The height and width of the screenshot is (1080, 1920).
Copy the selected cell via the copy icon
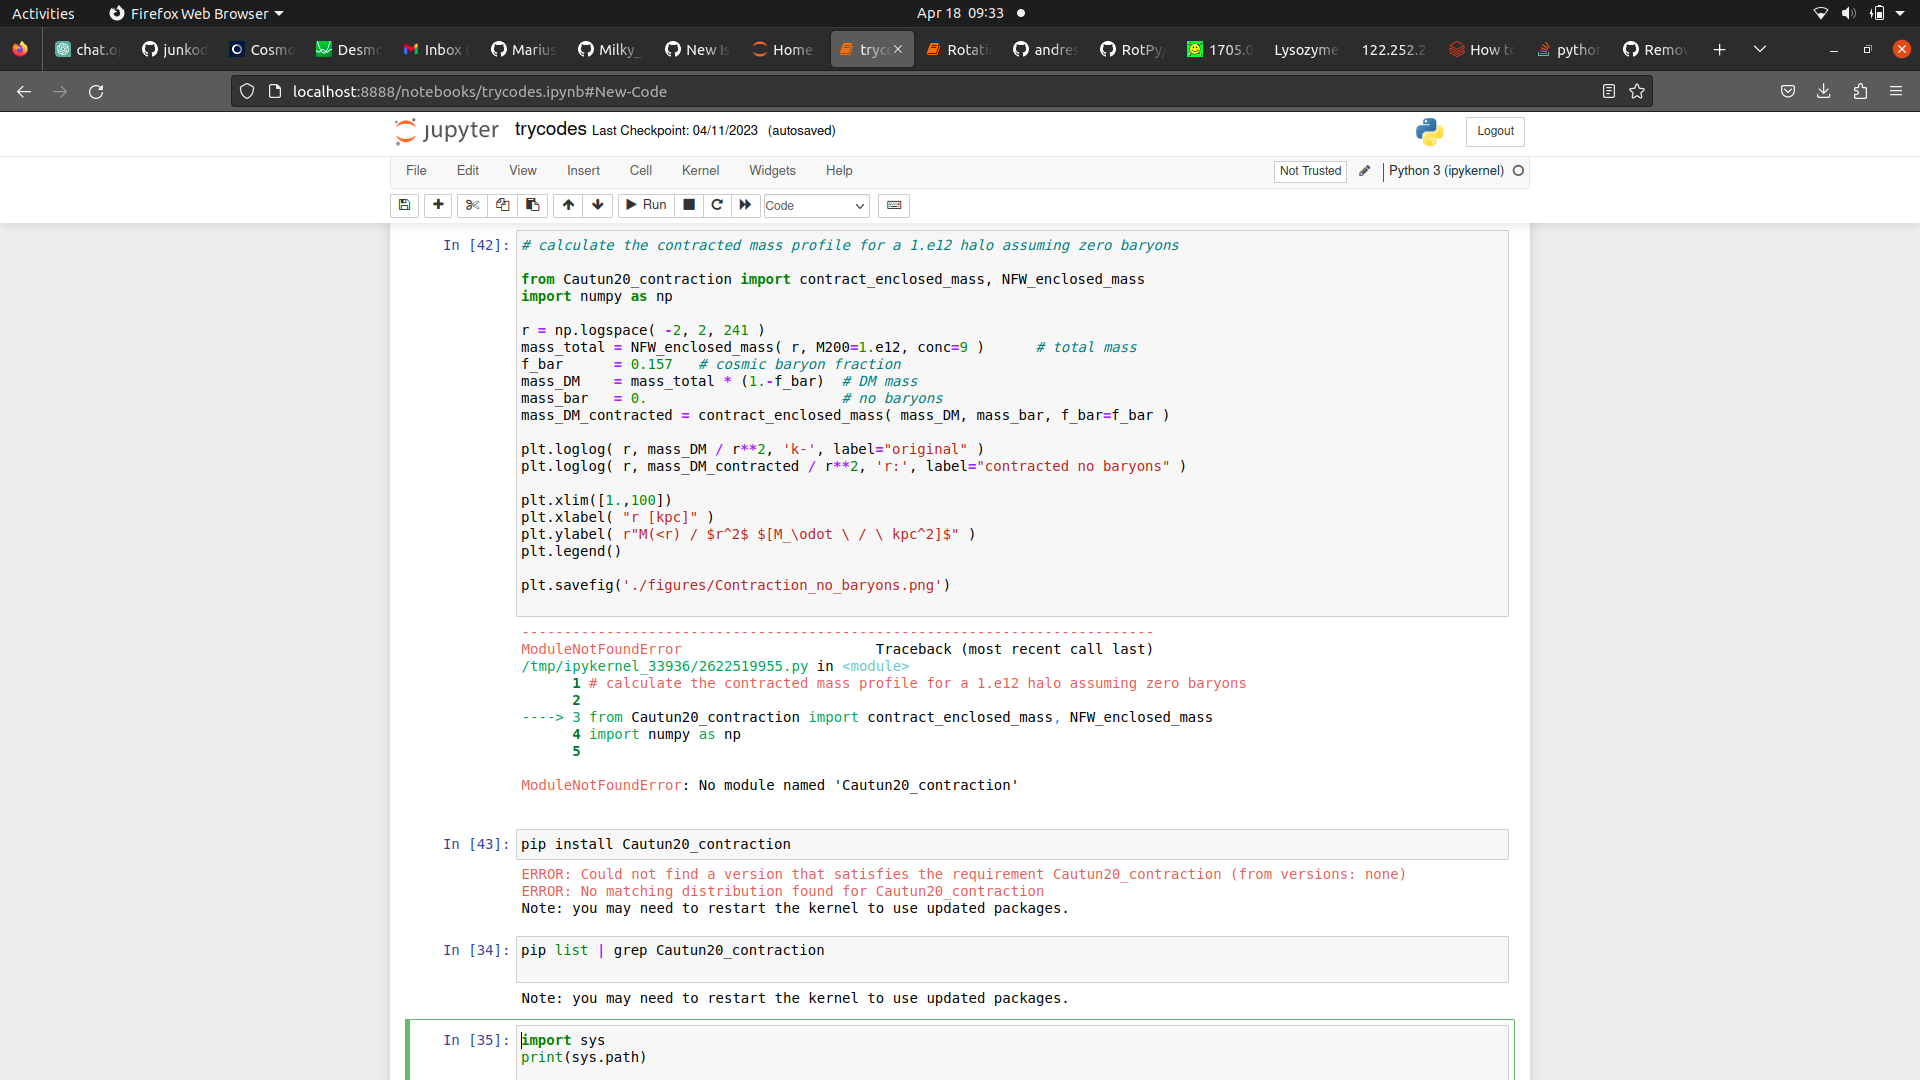click(502, 205)
